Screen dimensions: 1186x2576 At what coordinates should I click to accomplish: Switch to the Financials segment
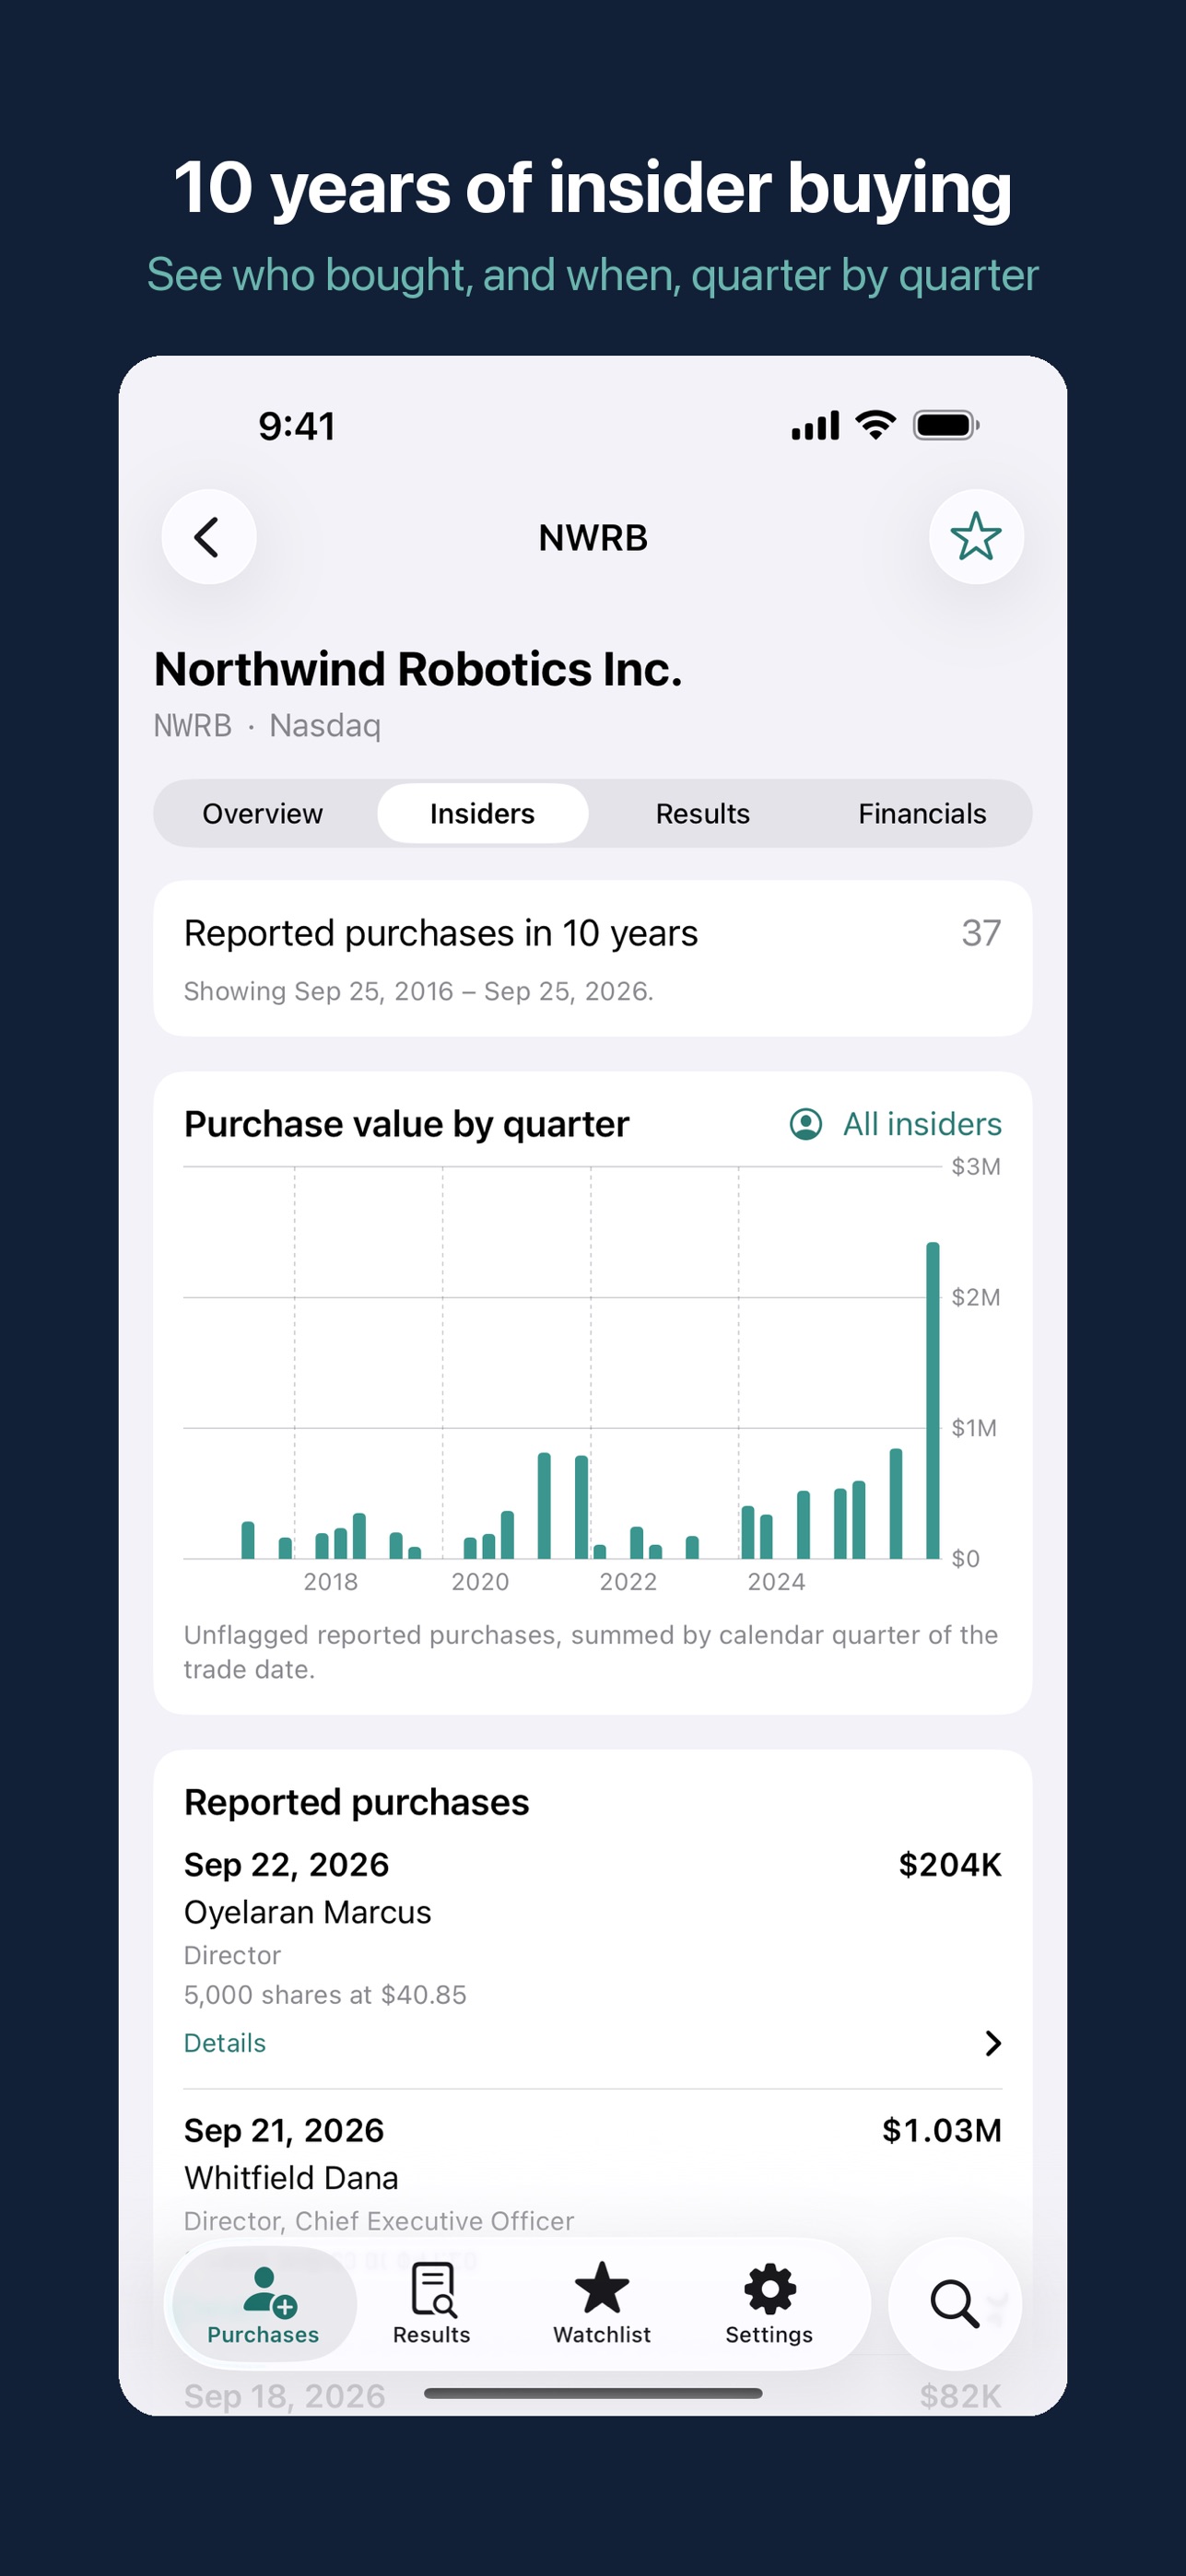coord(922,813)
